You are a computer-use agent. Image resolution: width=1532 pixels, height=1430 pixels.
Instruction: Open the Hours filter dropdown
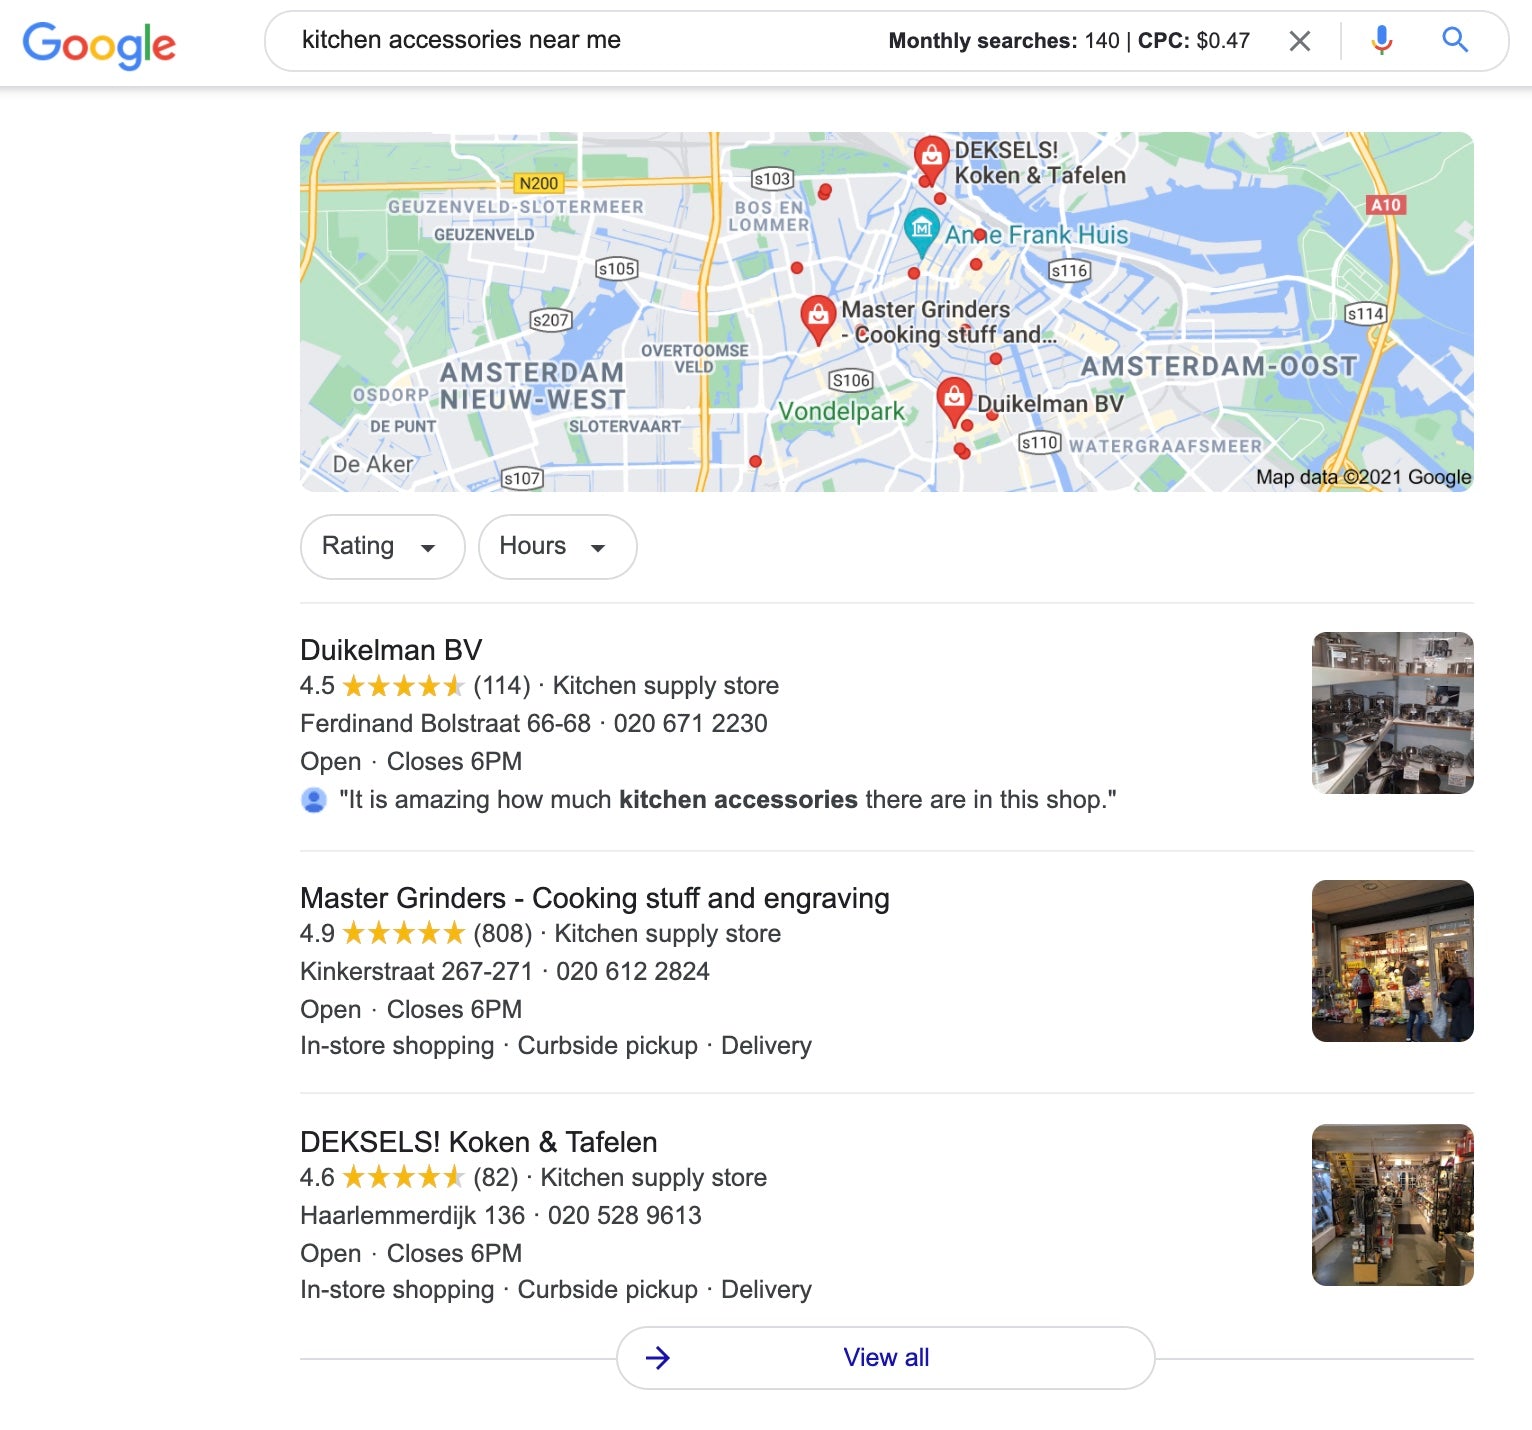click(x=557, y=547)
